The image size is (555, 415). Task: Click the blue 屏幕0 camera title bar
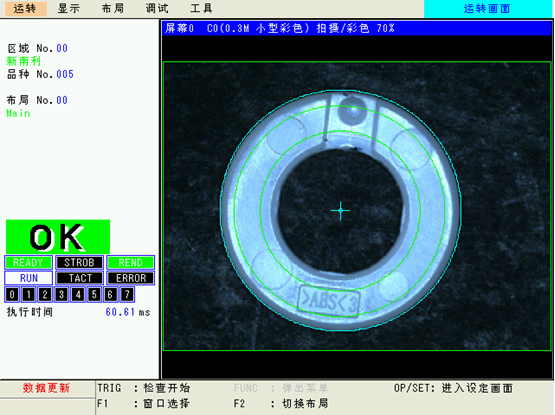click(357, 28)
